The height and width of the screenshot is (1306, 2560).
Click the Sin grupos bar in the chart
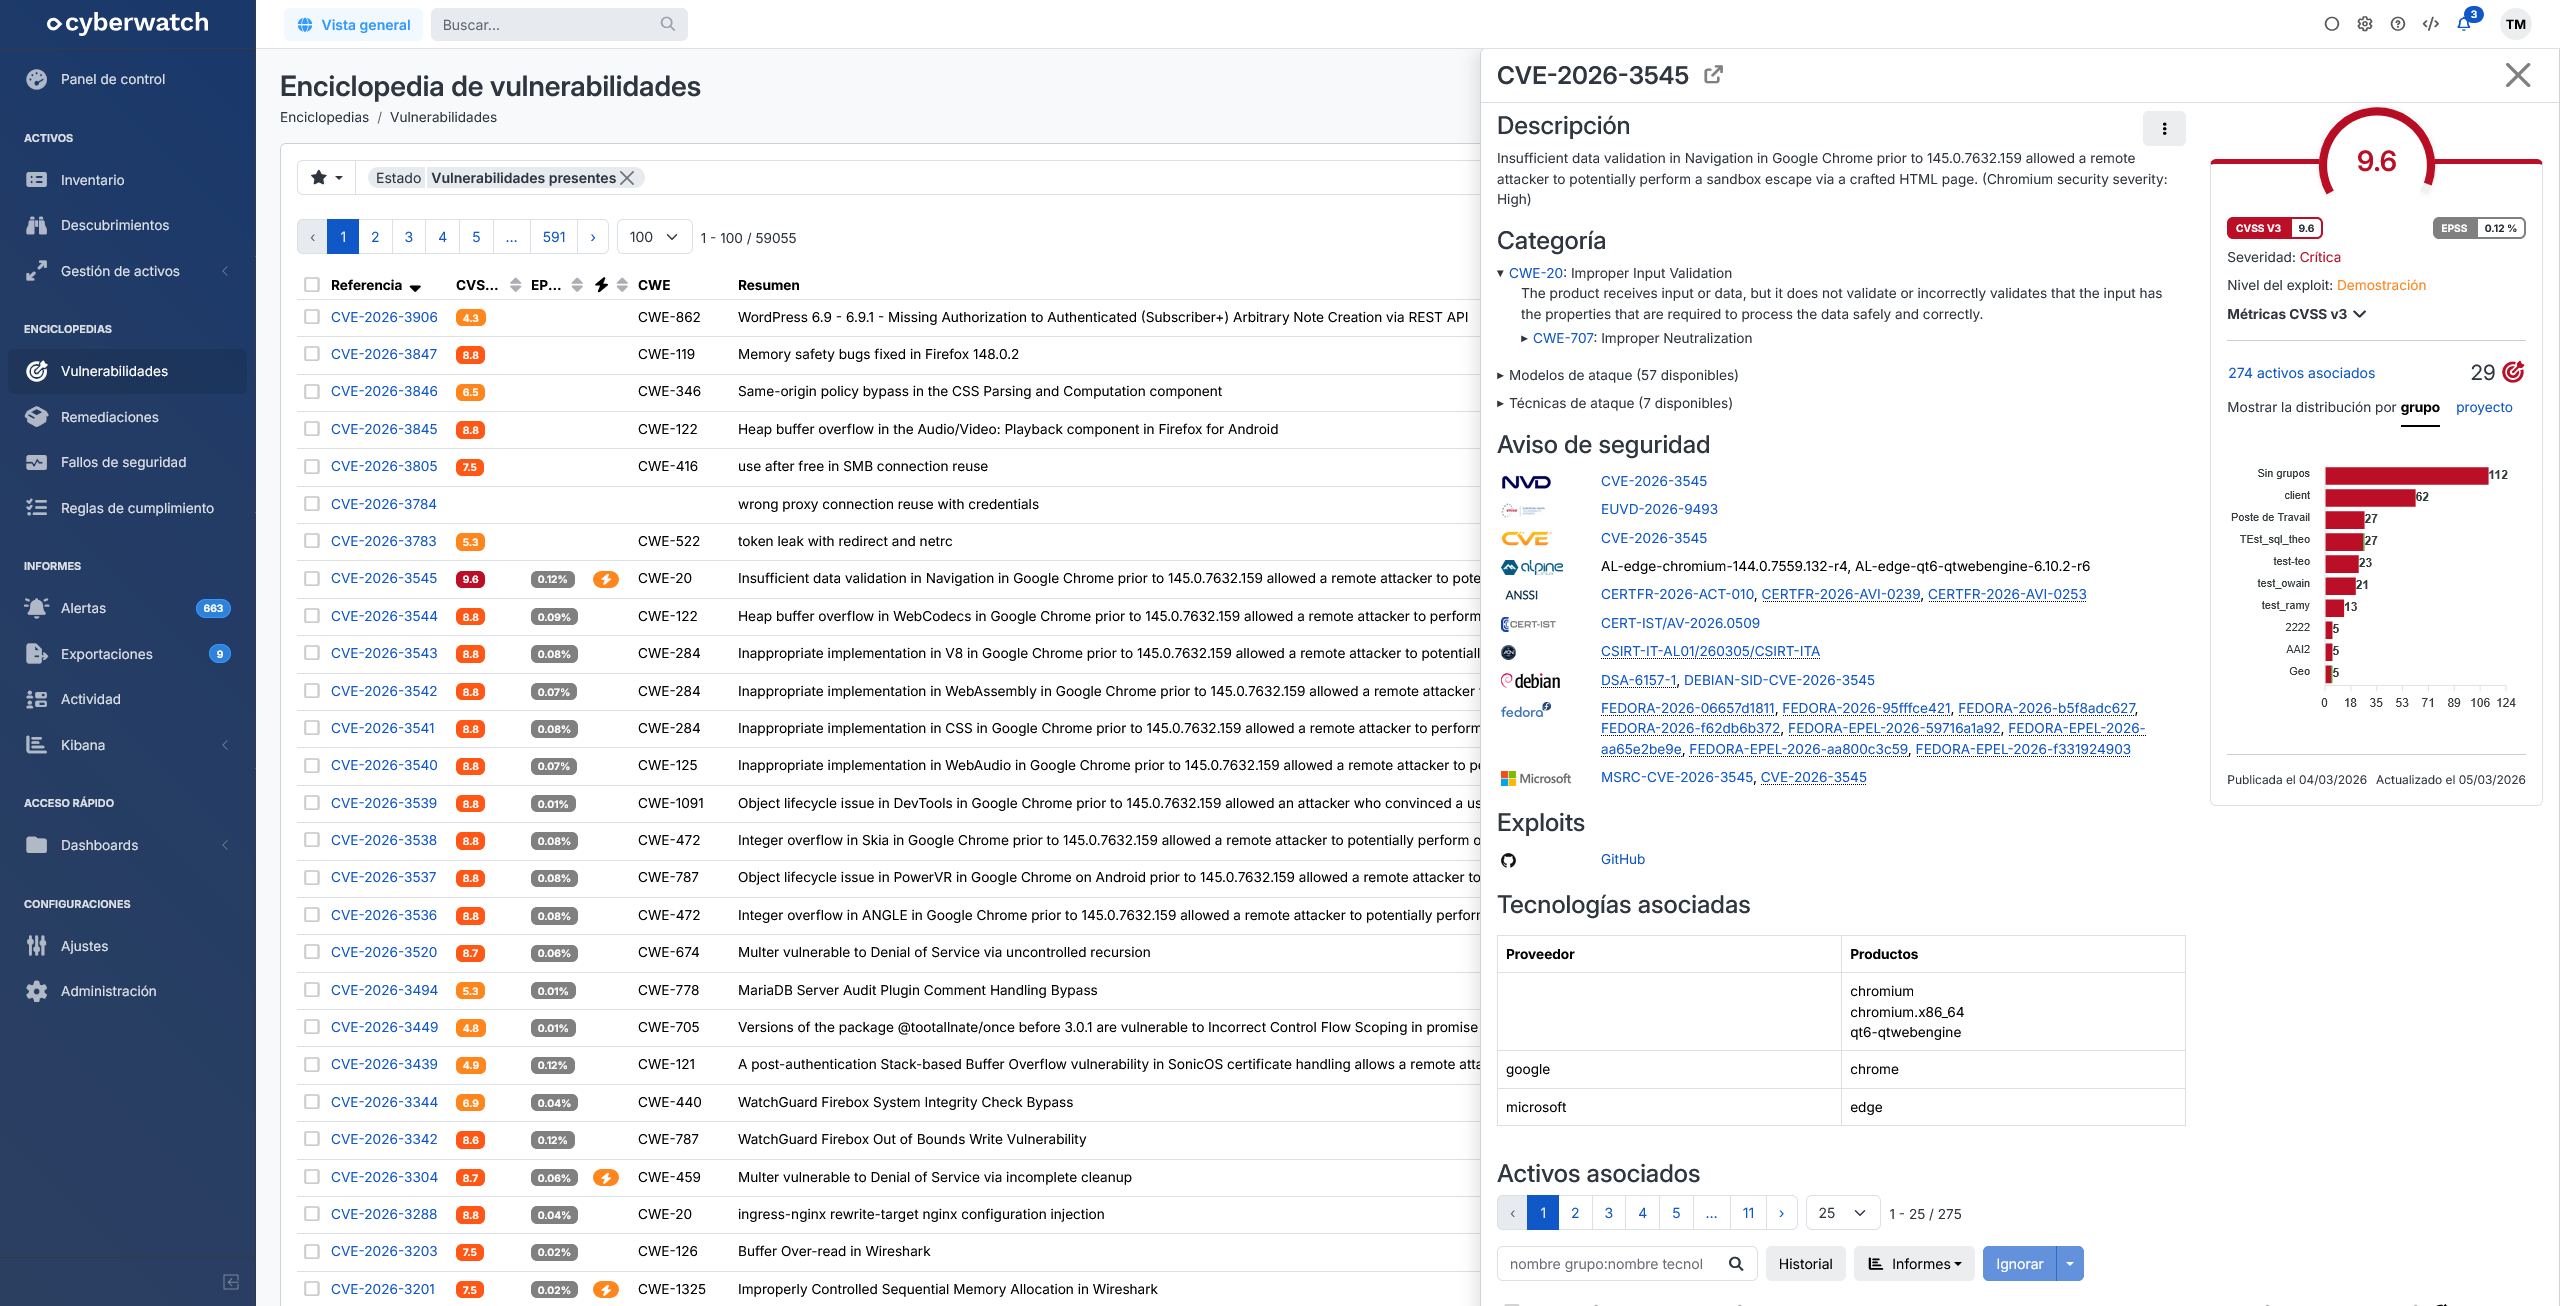(2407, 475)
